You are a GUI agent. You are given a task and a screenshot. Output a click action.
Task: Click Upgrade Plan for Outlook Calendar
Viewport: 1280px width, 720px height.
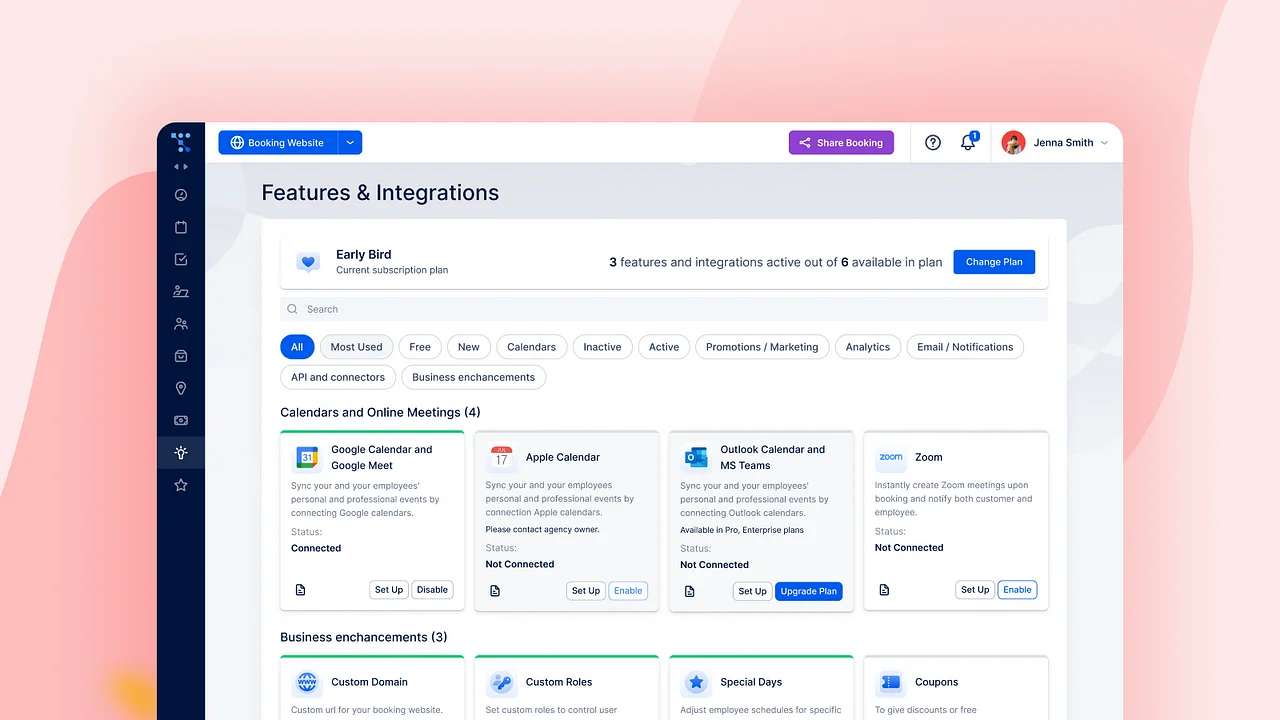tap(808, 591)
